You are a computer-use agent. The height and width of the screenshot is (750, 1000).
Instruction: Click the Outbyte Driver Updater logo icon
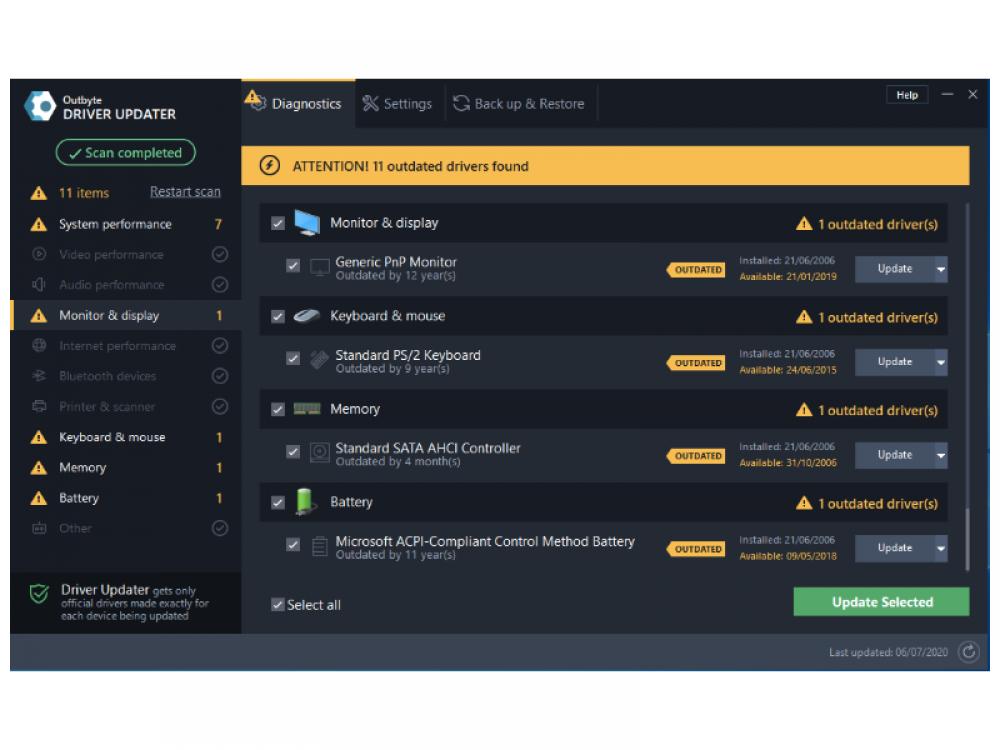[40, 106]
